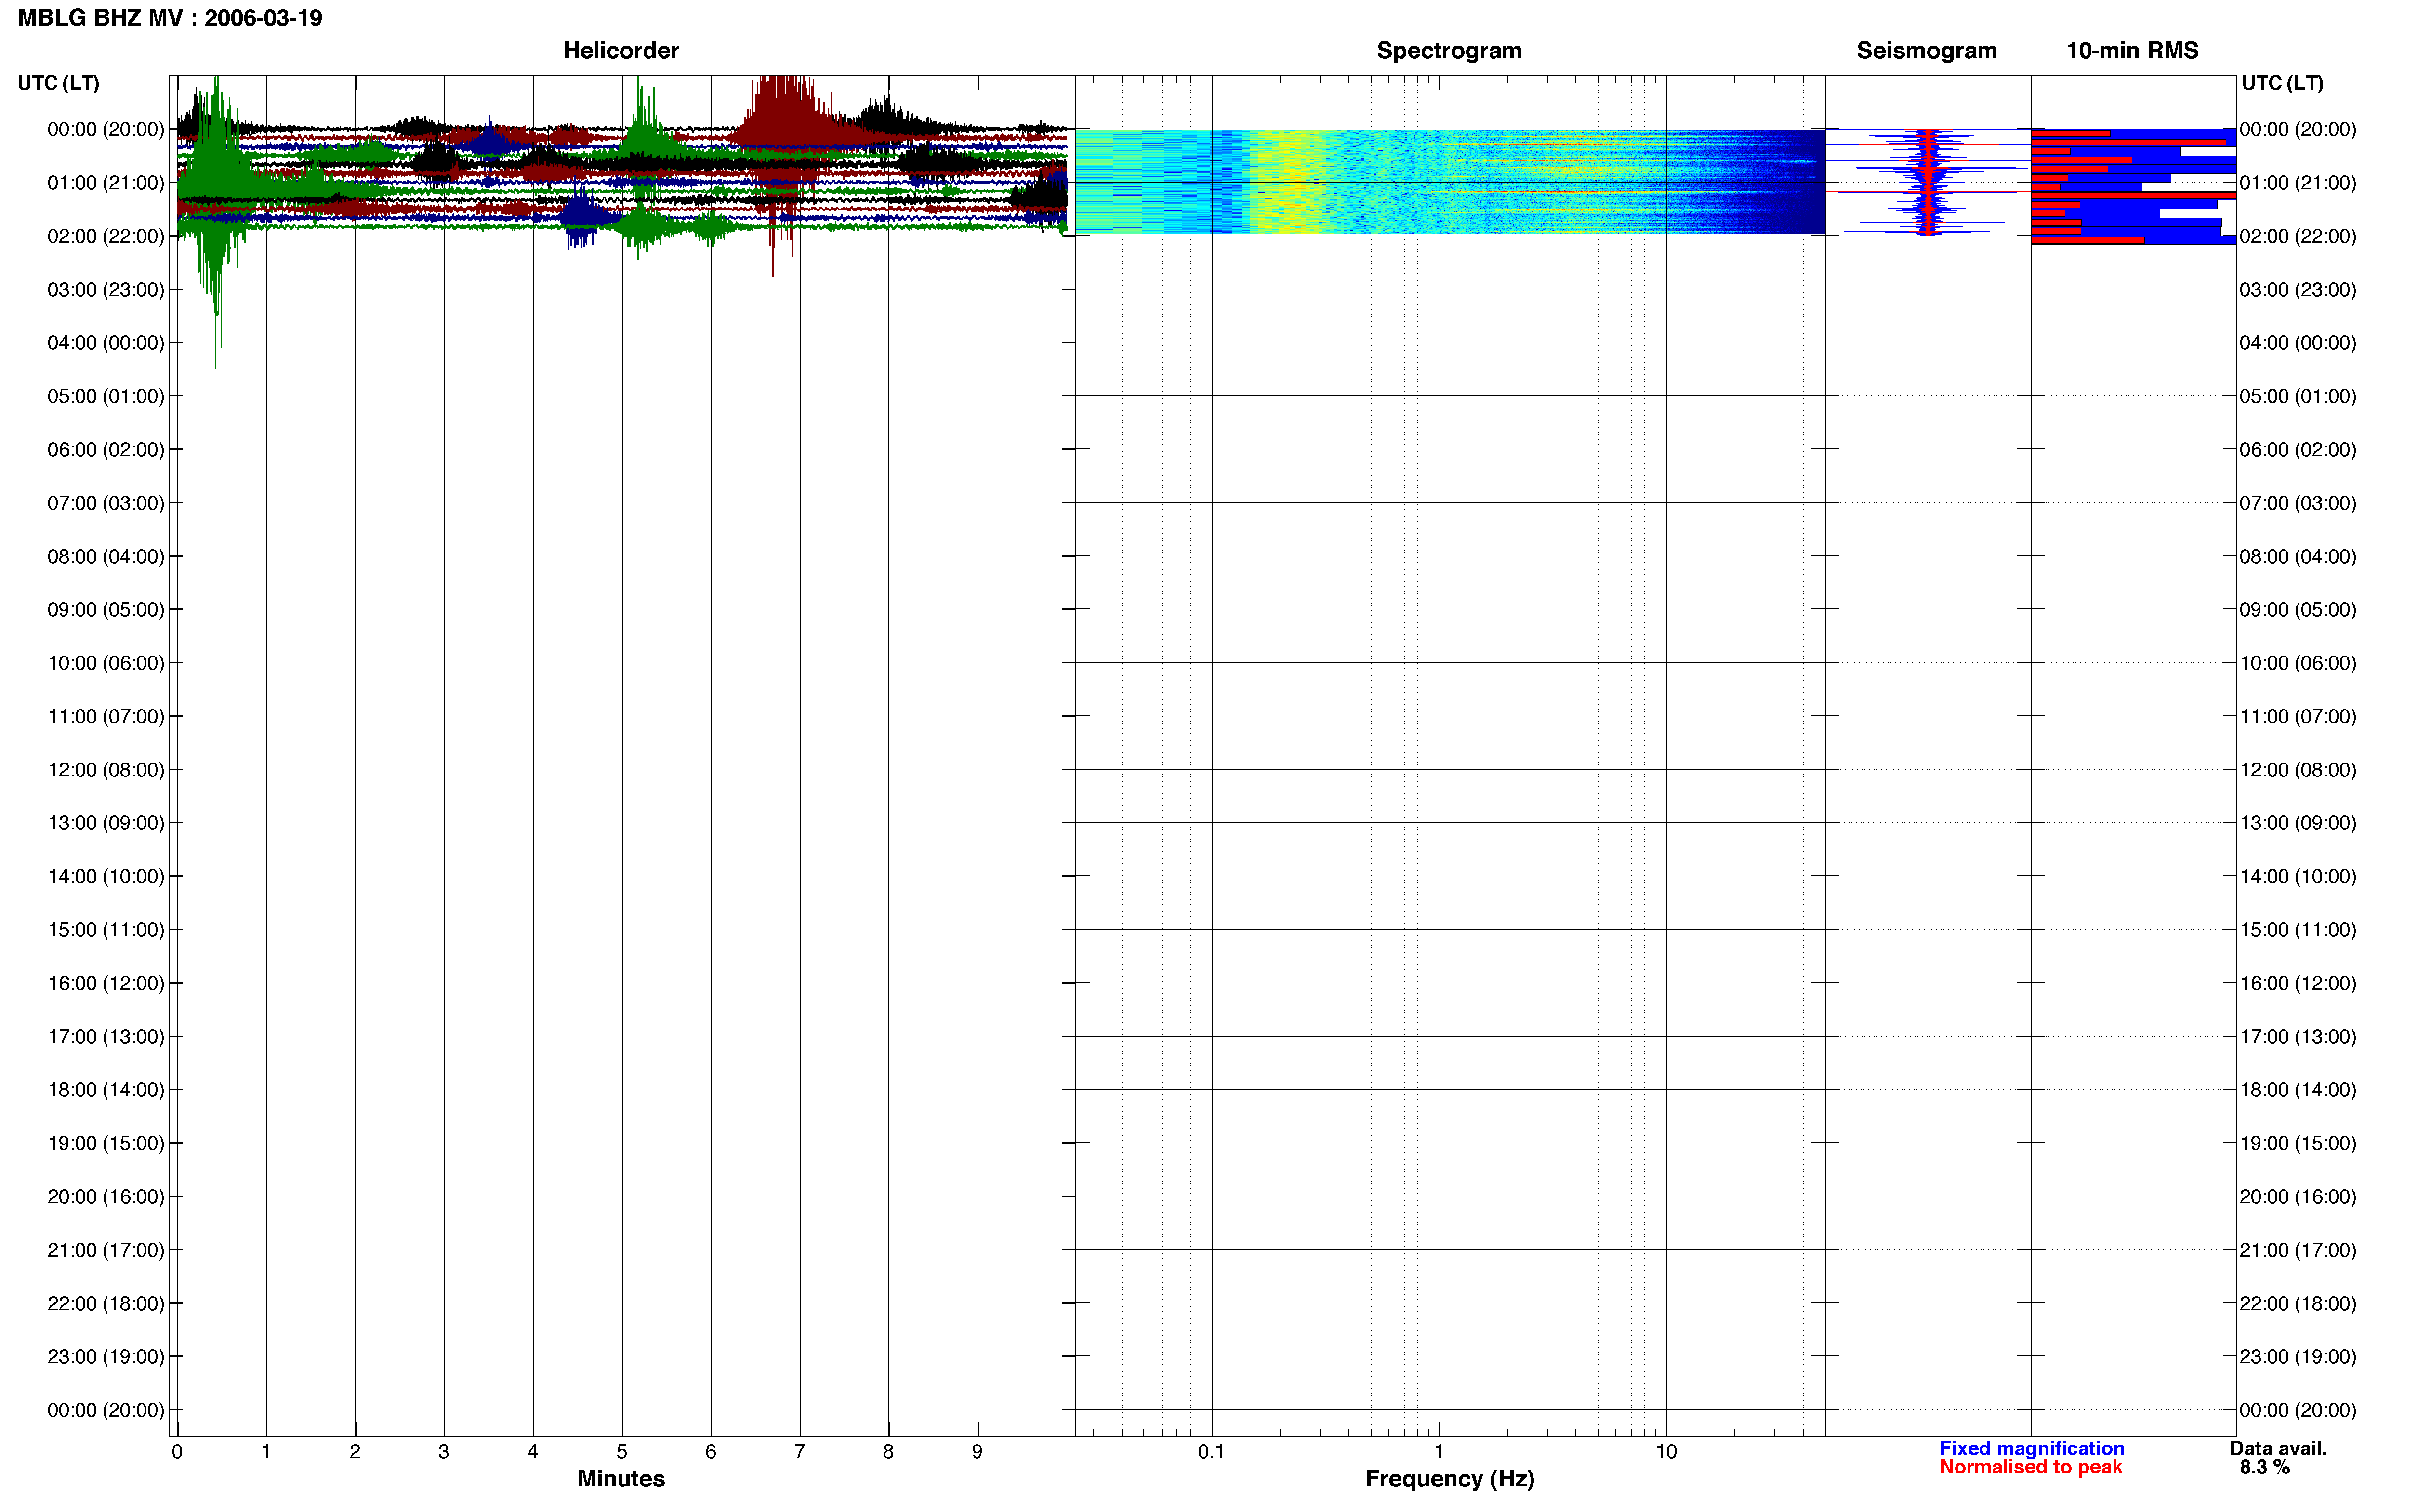Click left axis label '23:00 (19:00)'
Image resolution: width=2418 pixels, height=1512 pixels.
[106, 1357]
